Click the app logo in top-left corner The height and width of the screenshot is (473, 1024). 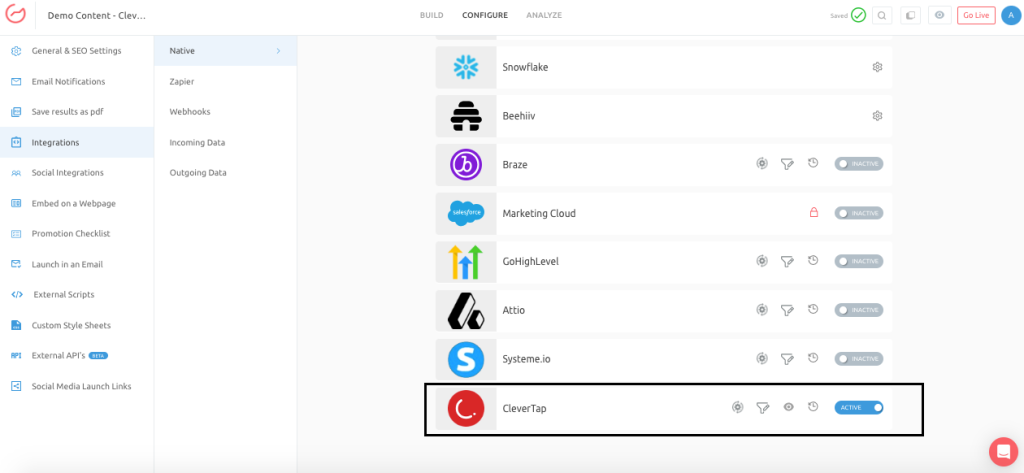(16, 15)
